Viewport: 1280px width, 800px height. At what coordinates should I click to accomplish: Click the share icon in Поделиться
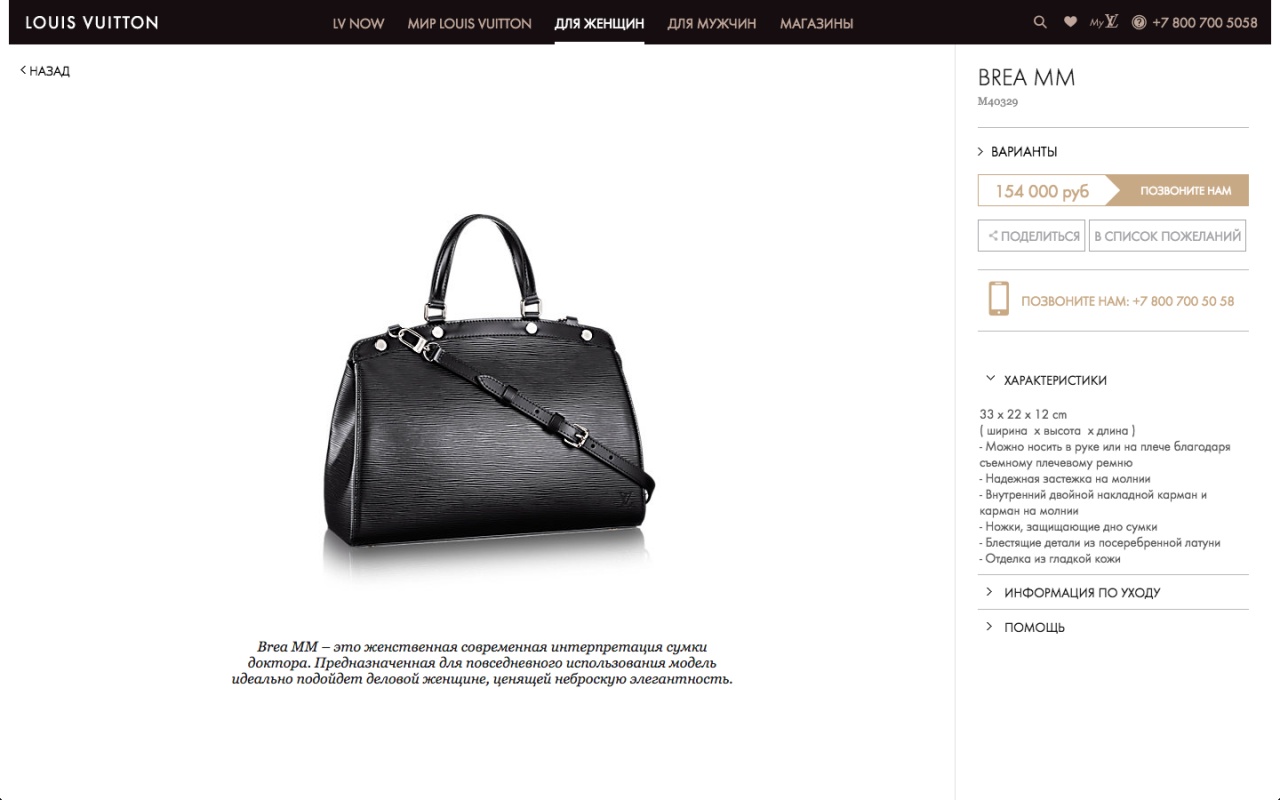993,236
